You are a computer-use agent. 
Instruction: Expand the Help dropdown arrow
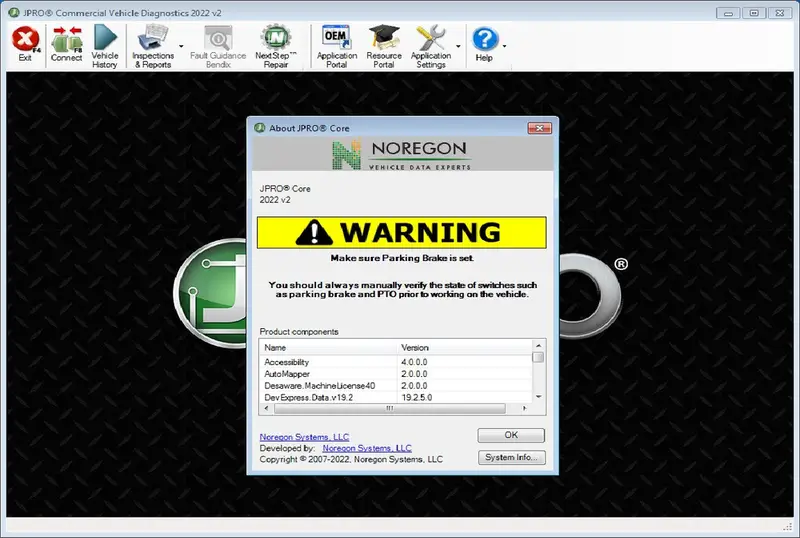pos(505,46)
